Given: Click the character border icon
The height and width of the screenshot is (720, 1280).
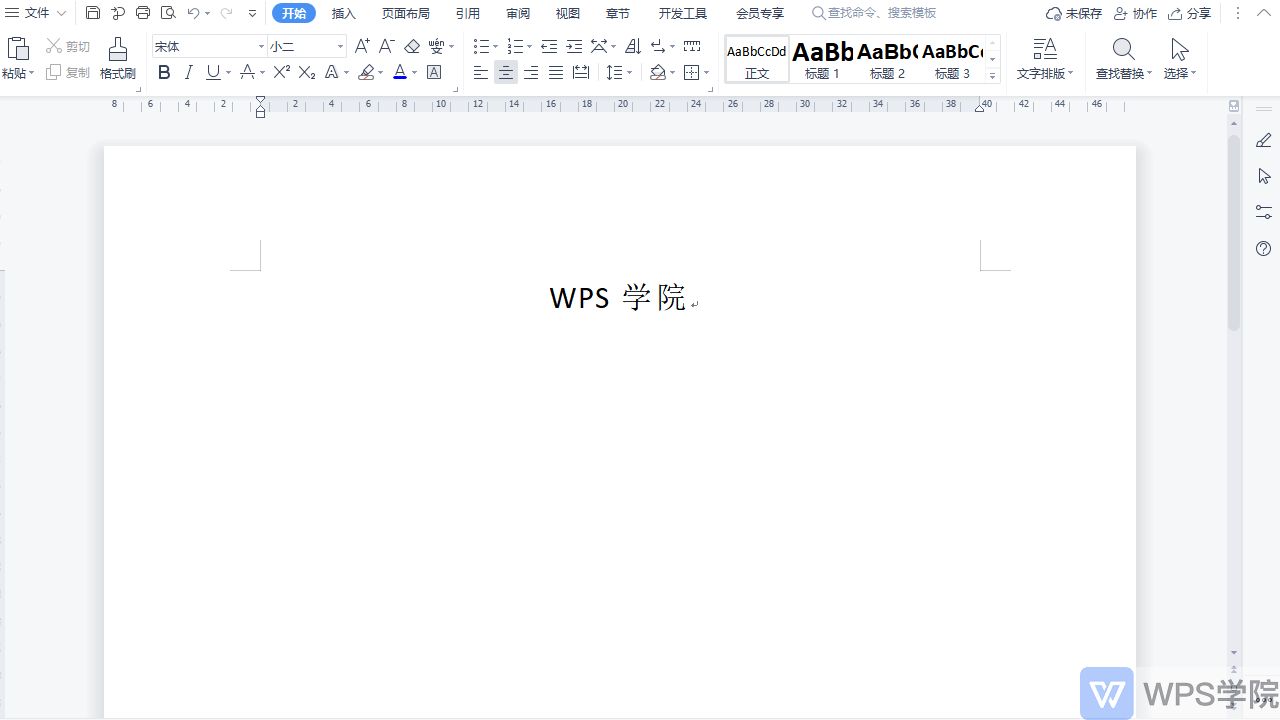Looking at the screenshot, I should [x=433, y=72].
